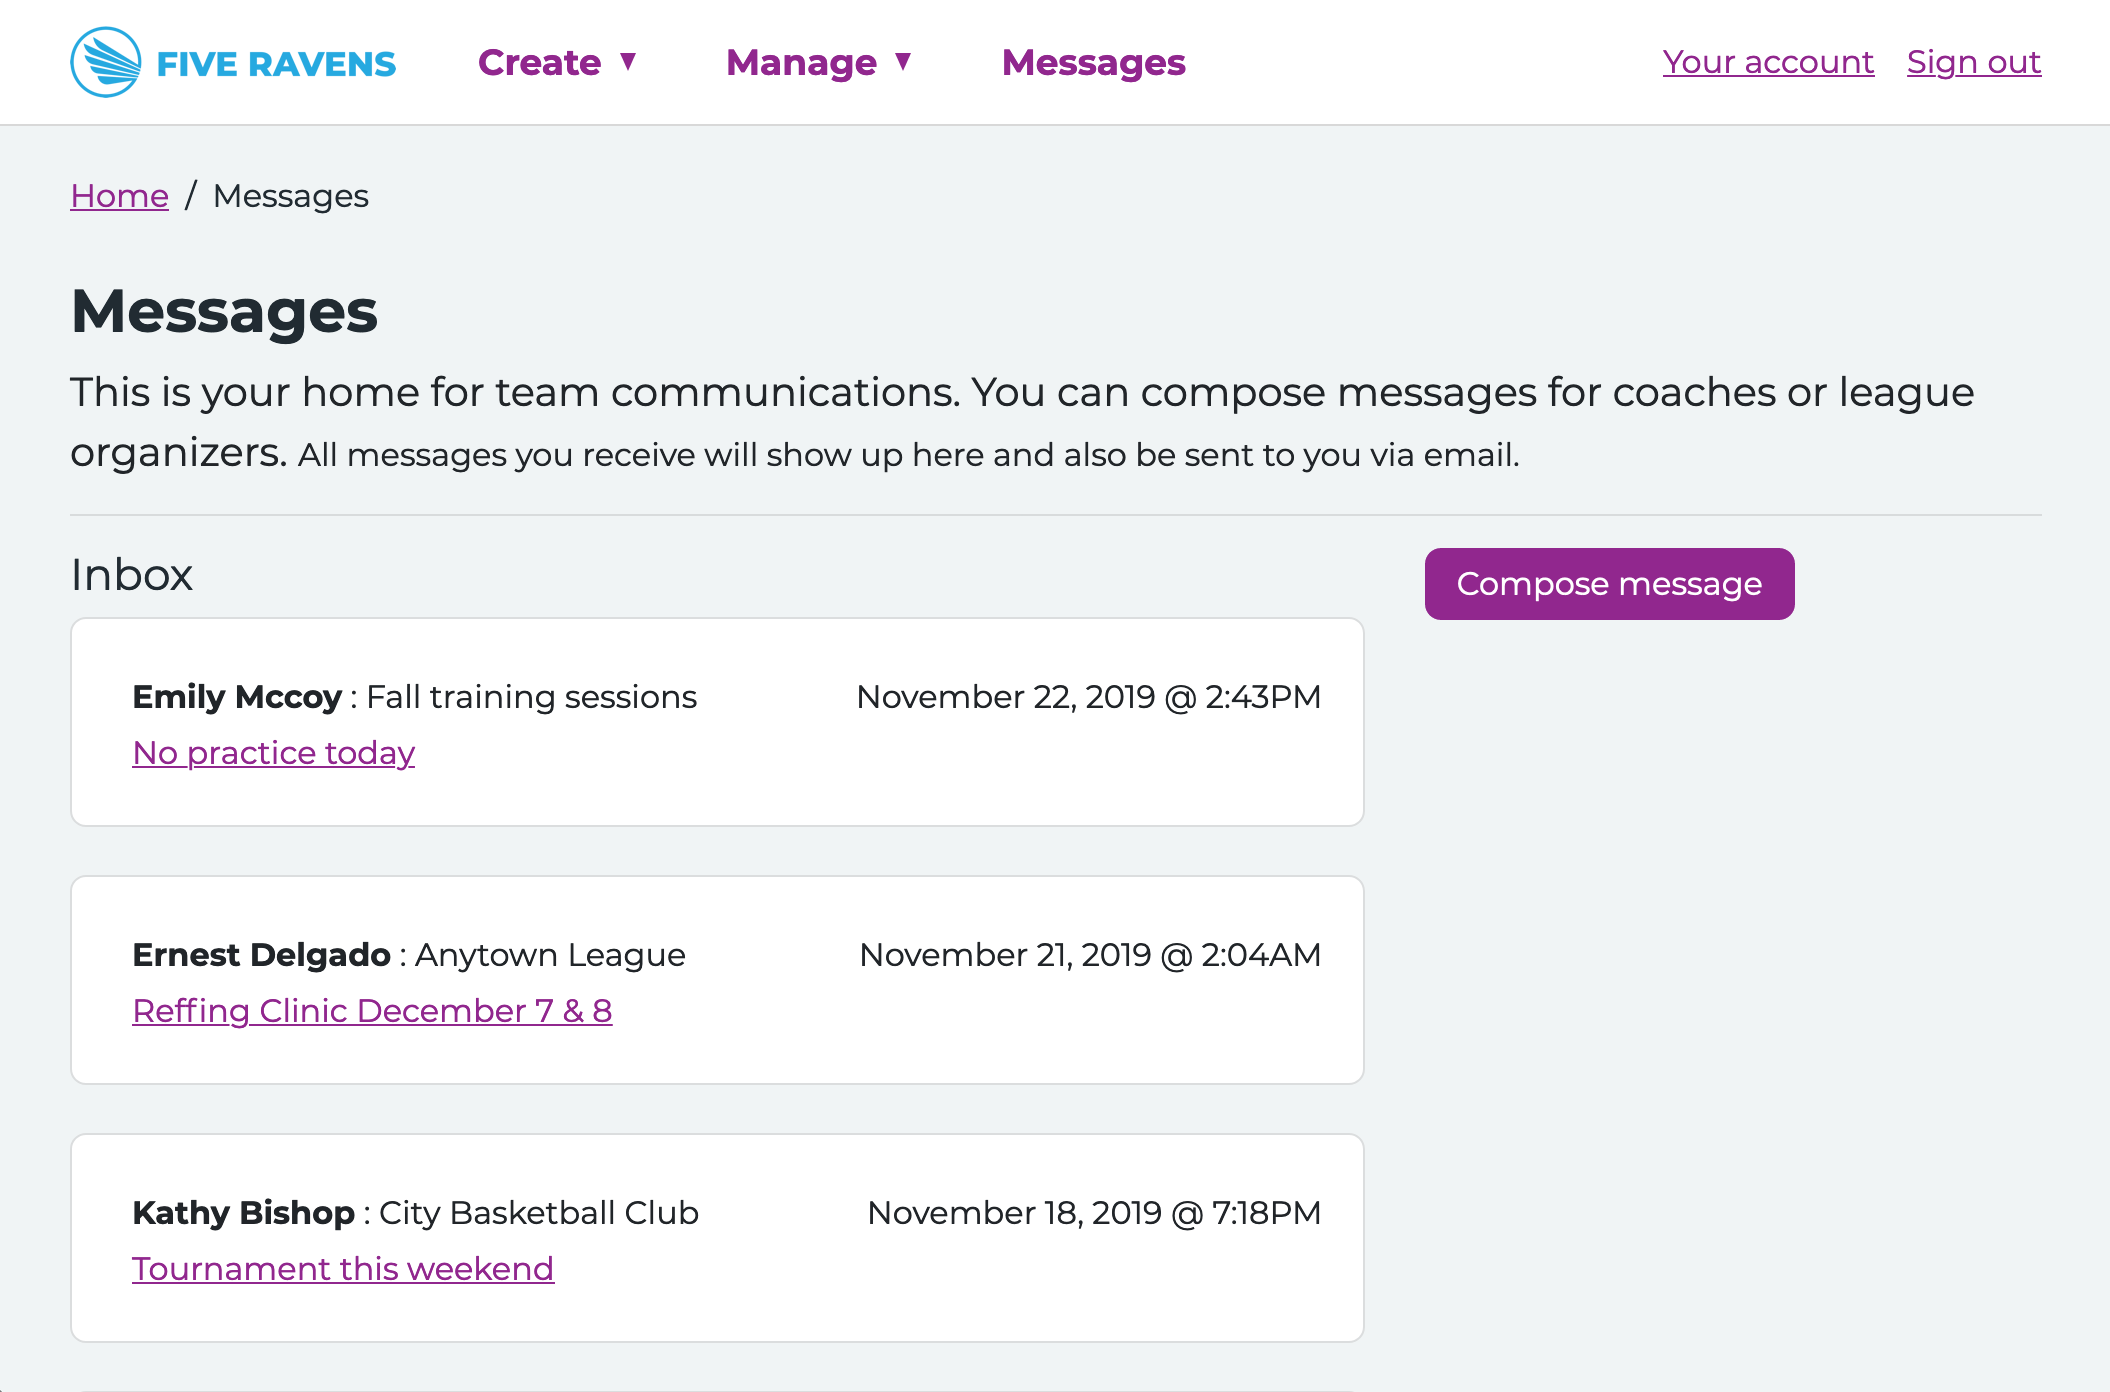2110x1392 pixels.
Task: Open the Create menu
Action: point(540,62)
